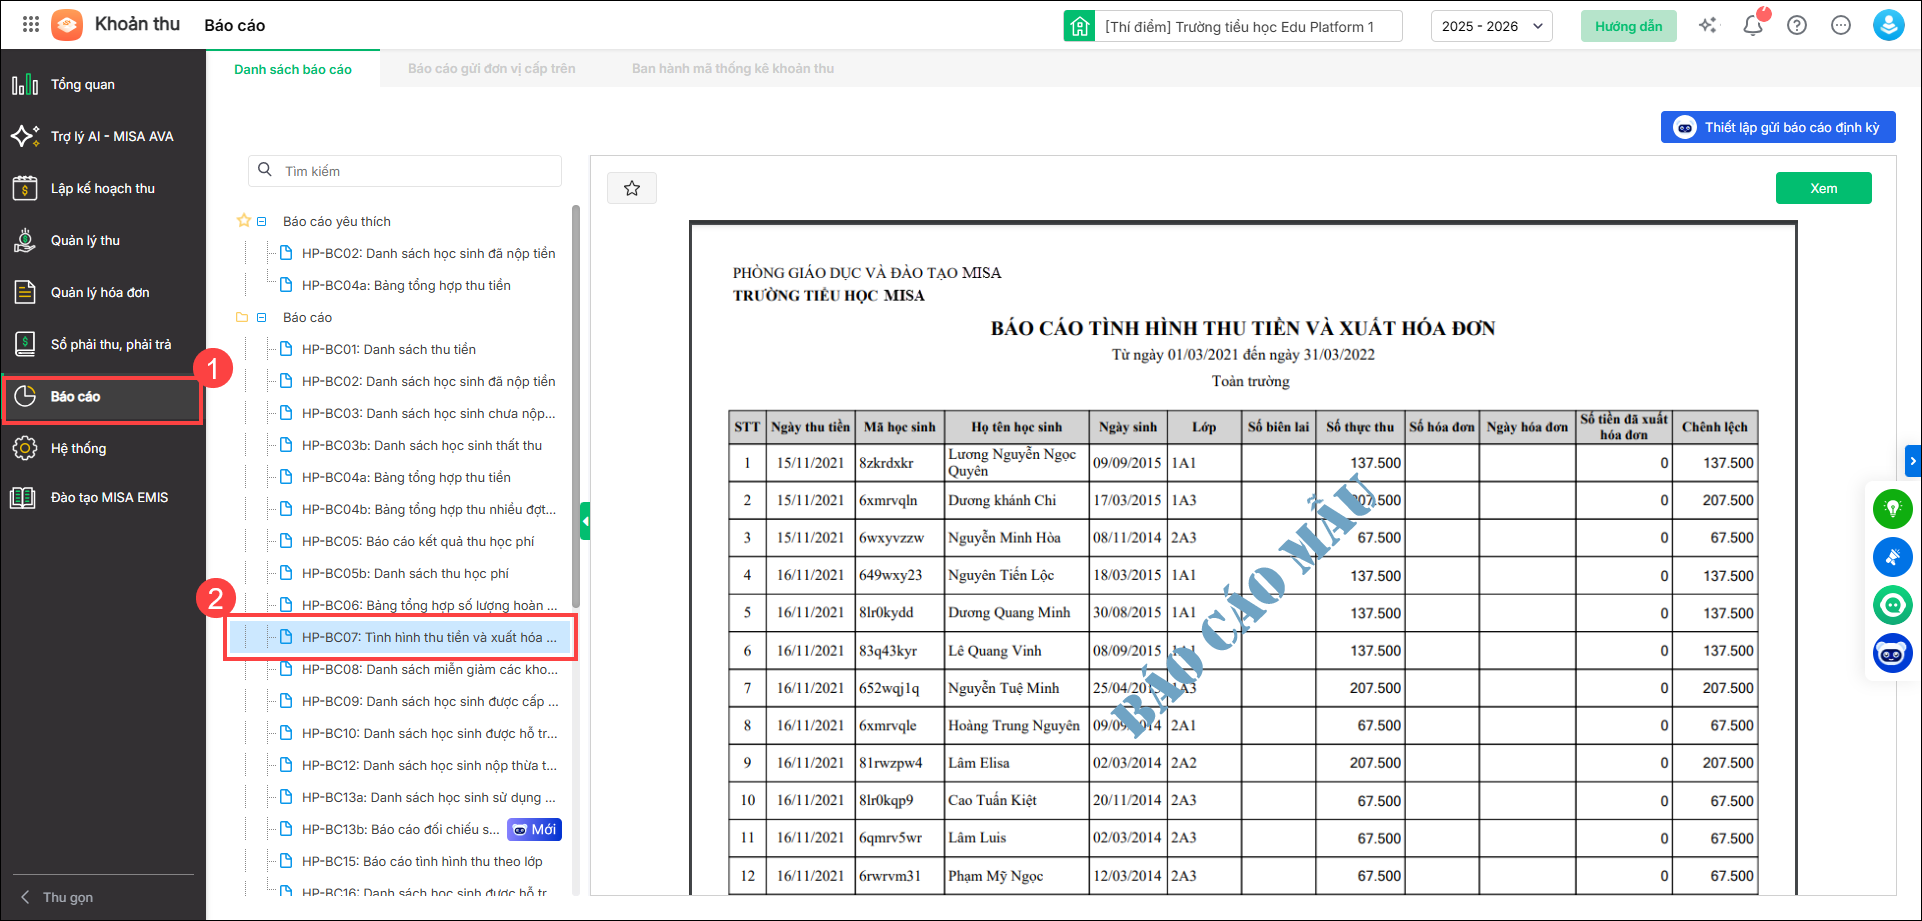
Task: Click the notification bell icon
Action: pos(1752,26)
